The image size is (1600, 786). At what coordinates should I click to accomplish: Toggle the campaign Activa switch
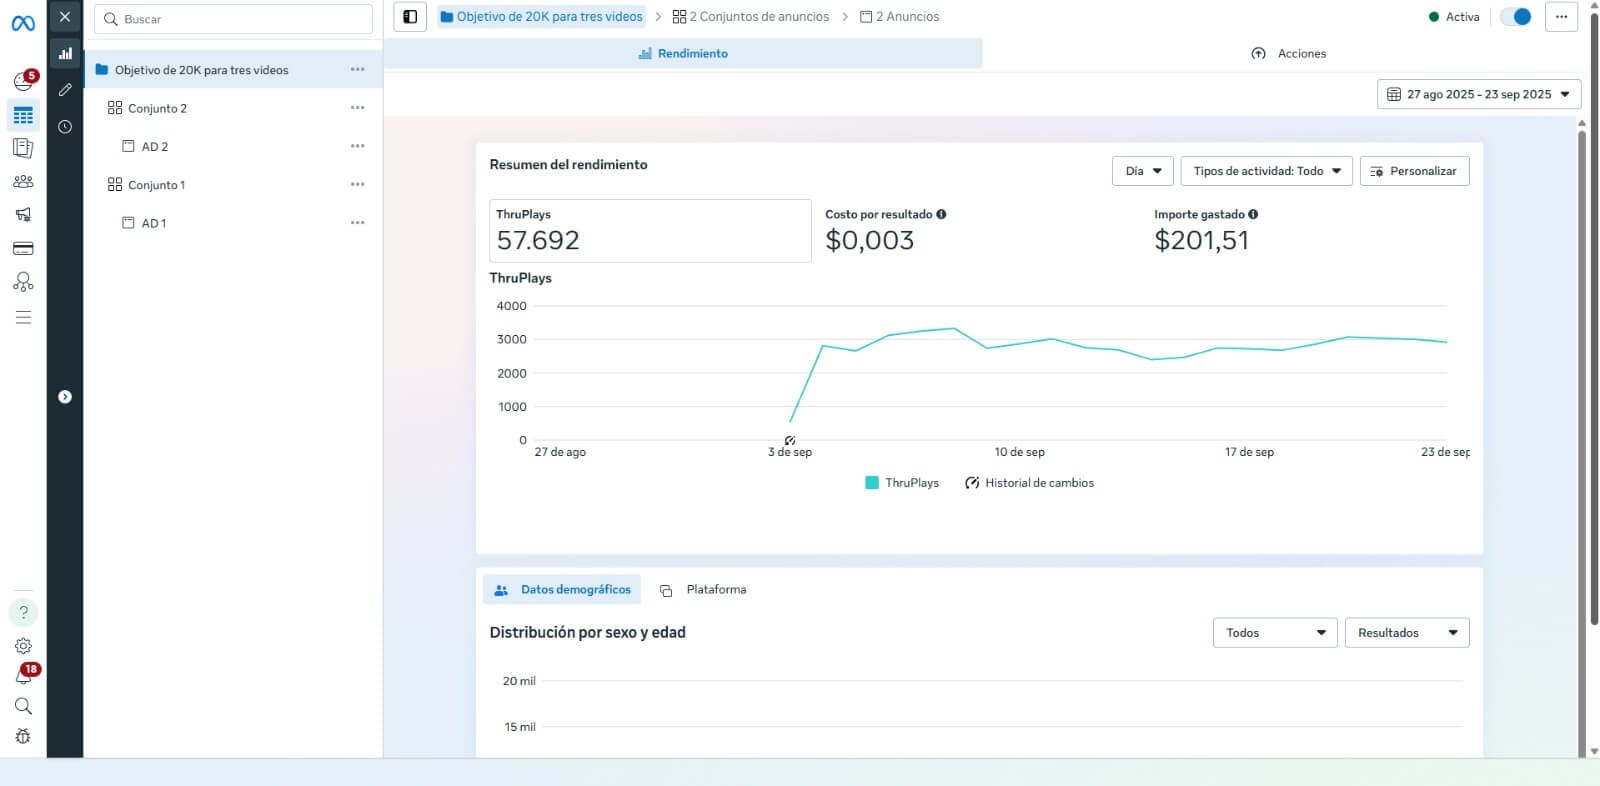pyautogui.click(x=1516, y=17)
